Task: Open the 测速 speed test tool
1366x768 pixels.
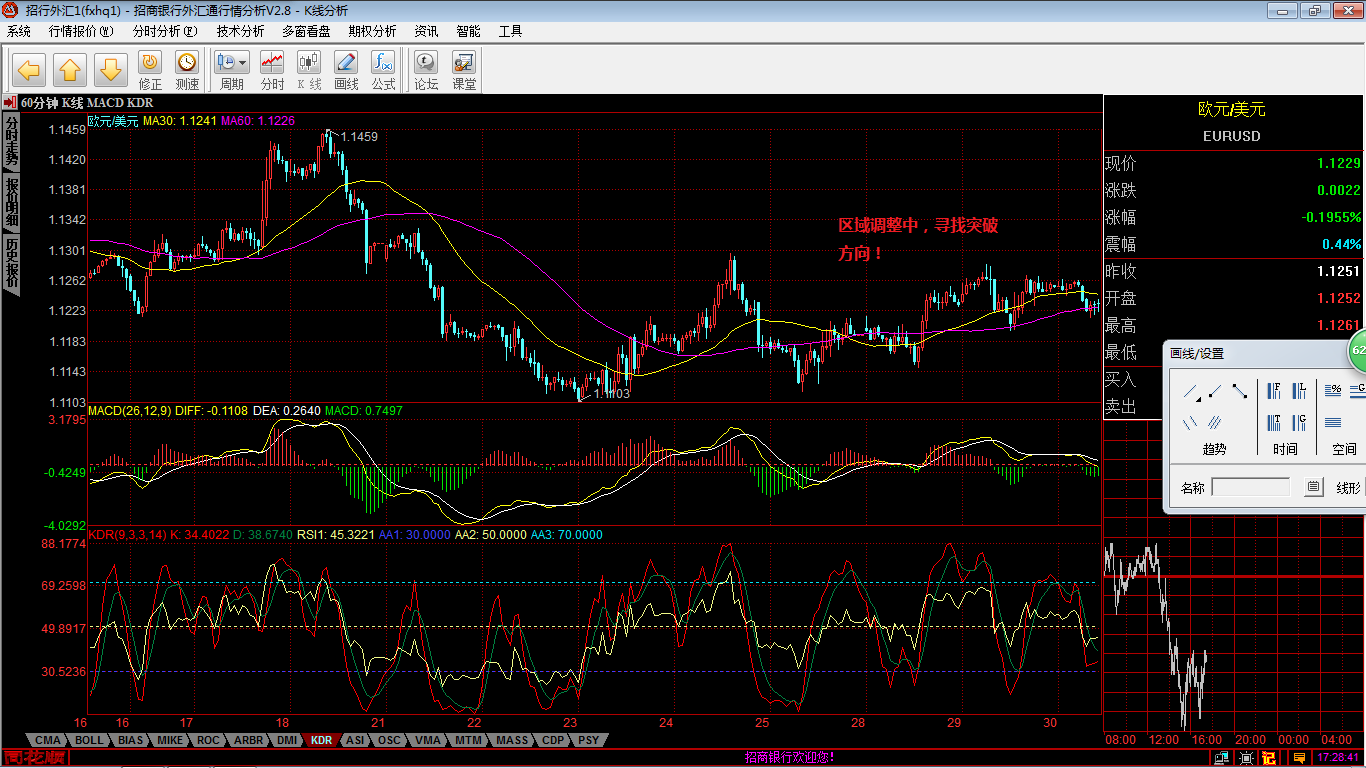Action: pos(187,70)
